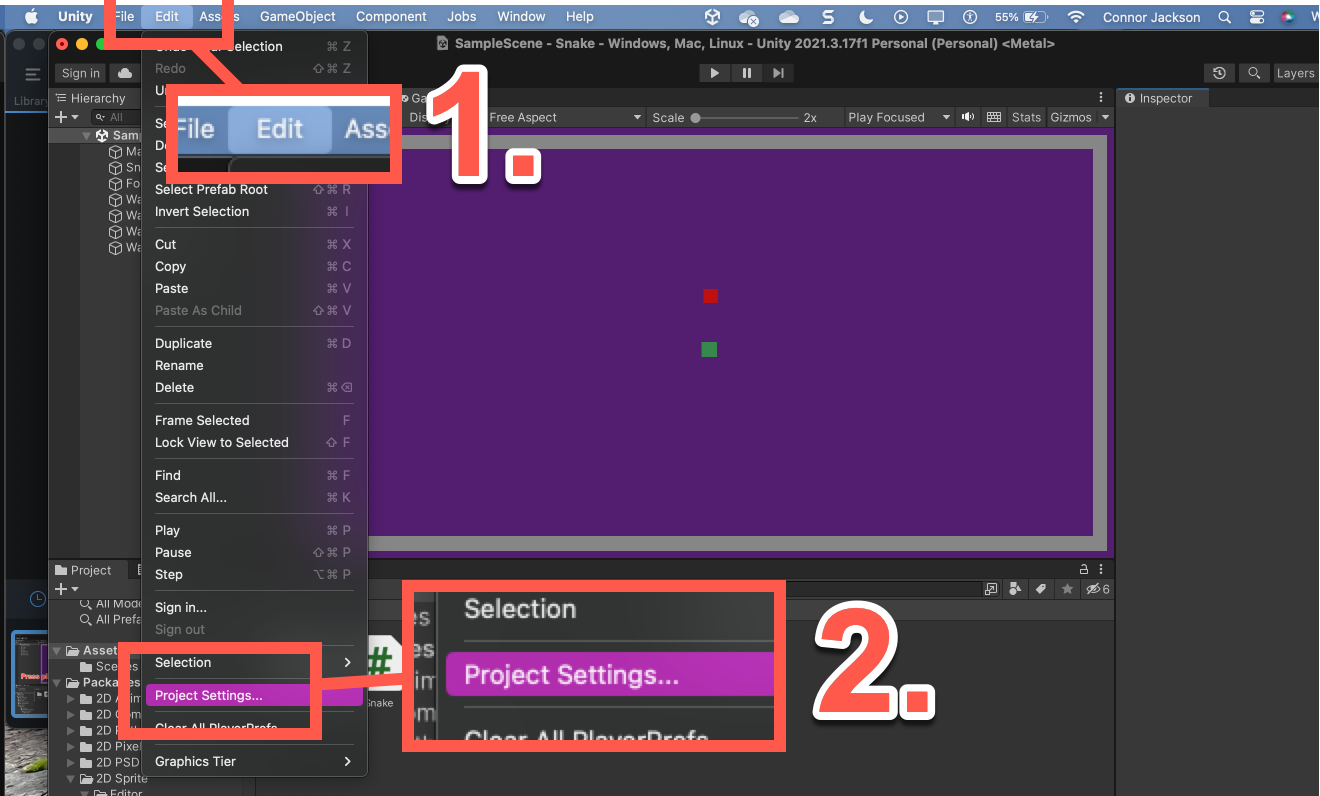The width and height of the screenshot is (1320, 796).
Task: Collapse the Packages folder in Project tree
Action: point(57,682)
